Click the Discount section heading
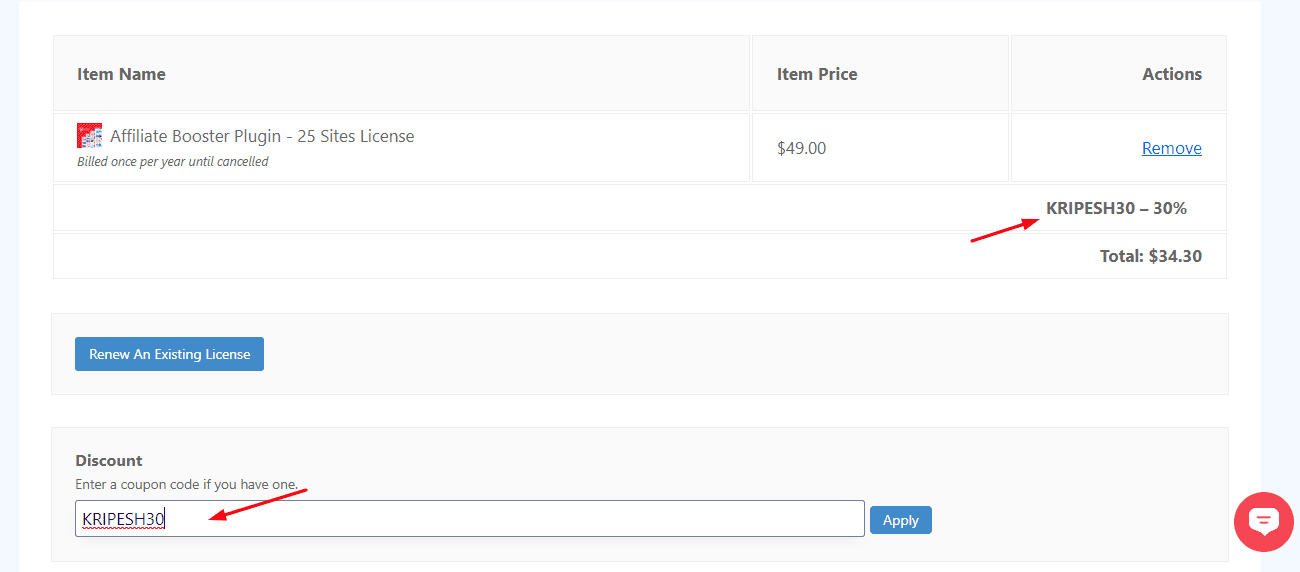The width and height of the screenshot is (1300, 572). coord(109,461)
